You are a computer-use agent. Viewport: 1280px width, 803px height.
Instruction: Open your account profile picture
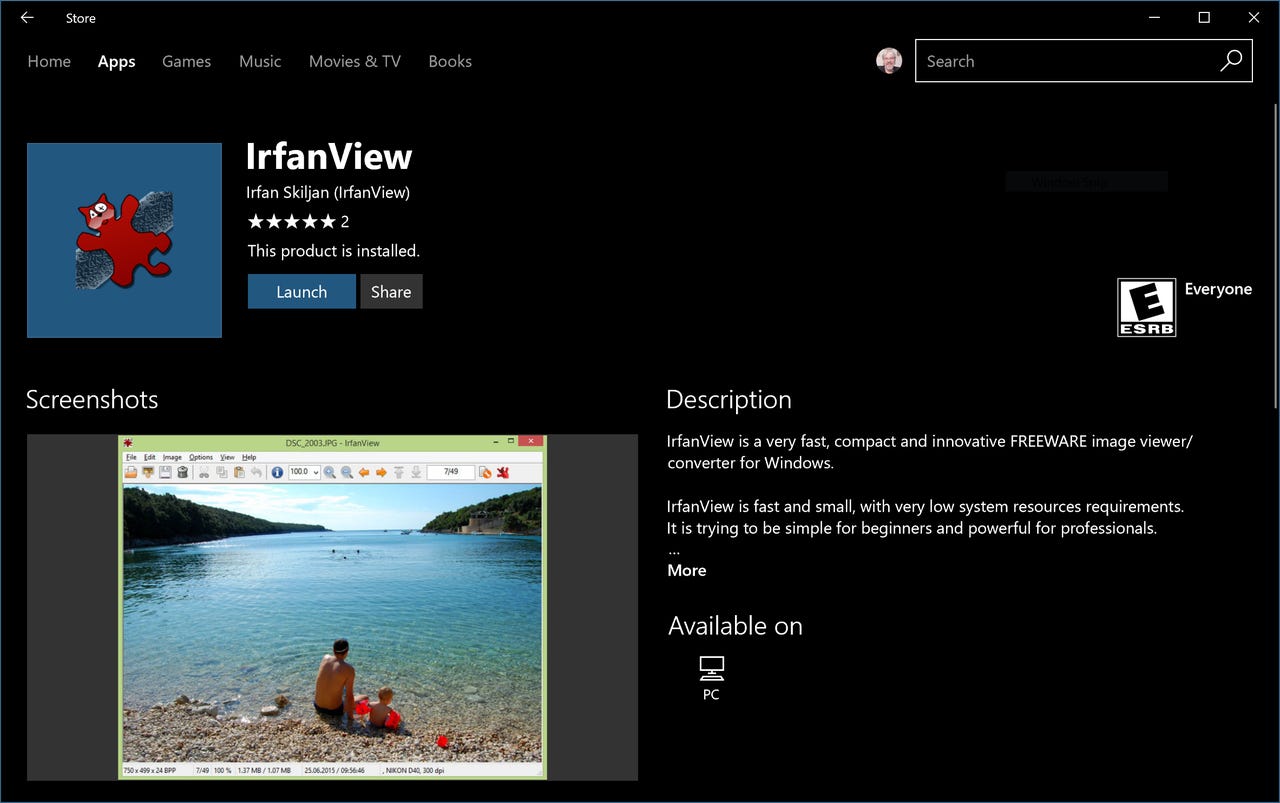tap(889, 61)
